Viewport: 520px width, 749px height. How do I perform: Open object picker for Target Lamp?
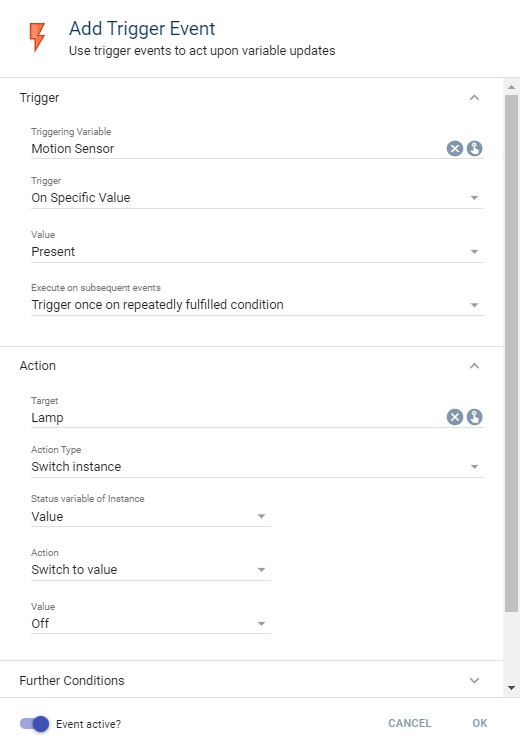point(474,417)
